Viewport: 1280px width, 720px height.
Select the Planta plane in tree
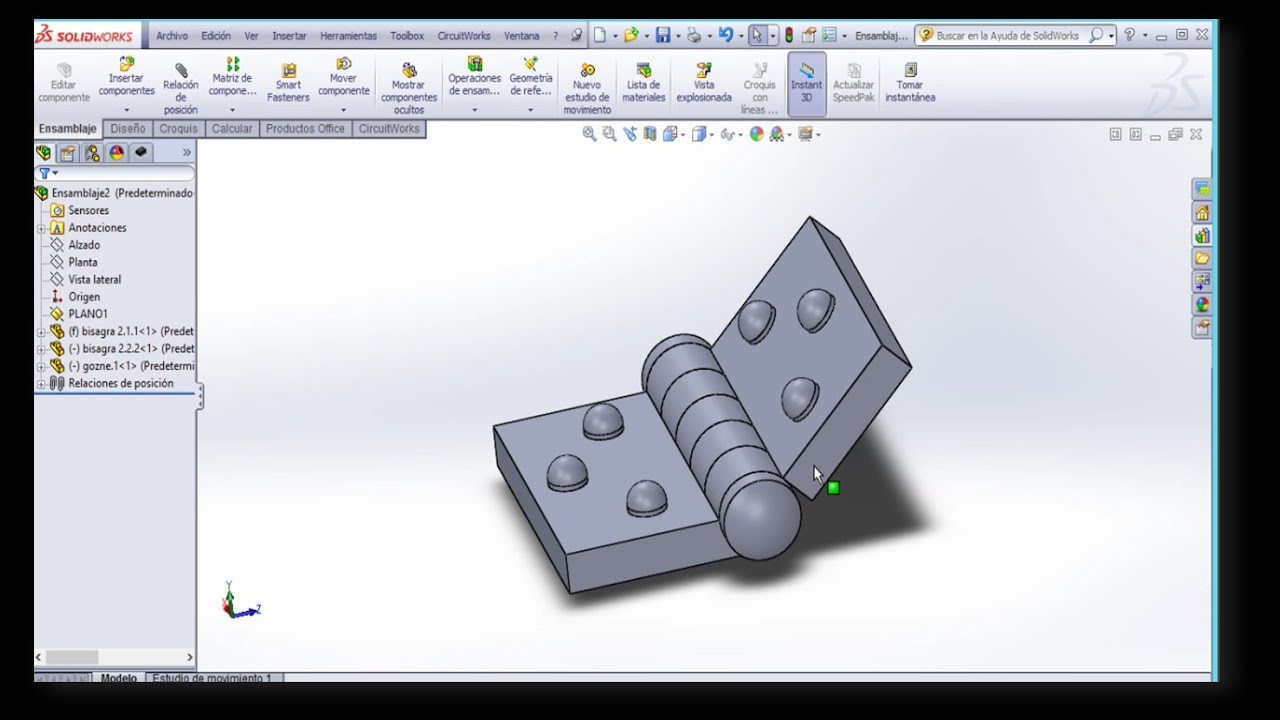82,262
